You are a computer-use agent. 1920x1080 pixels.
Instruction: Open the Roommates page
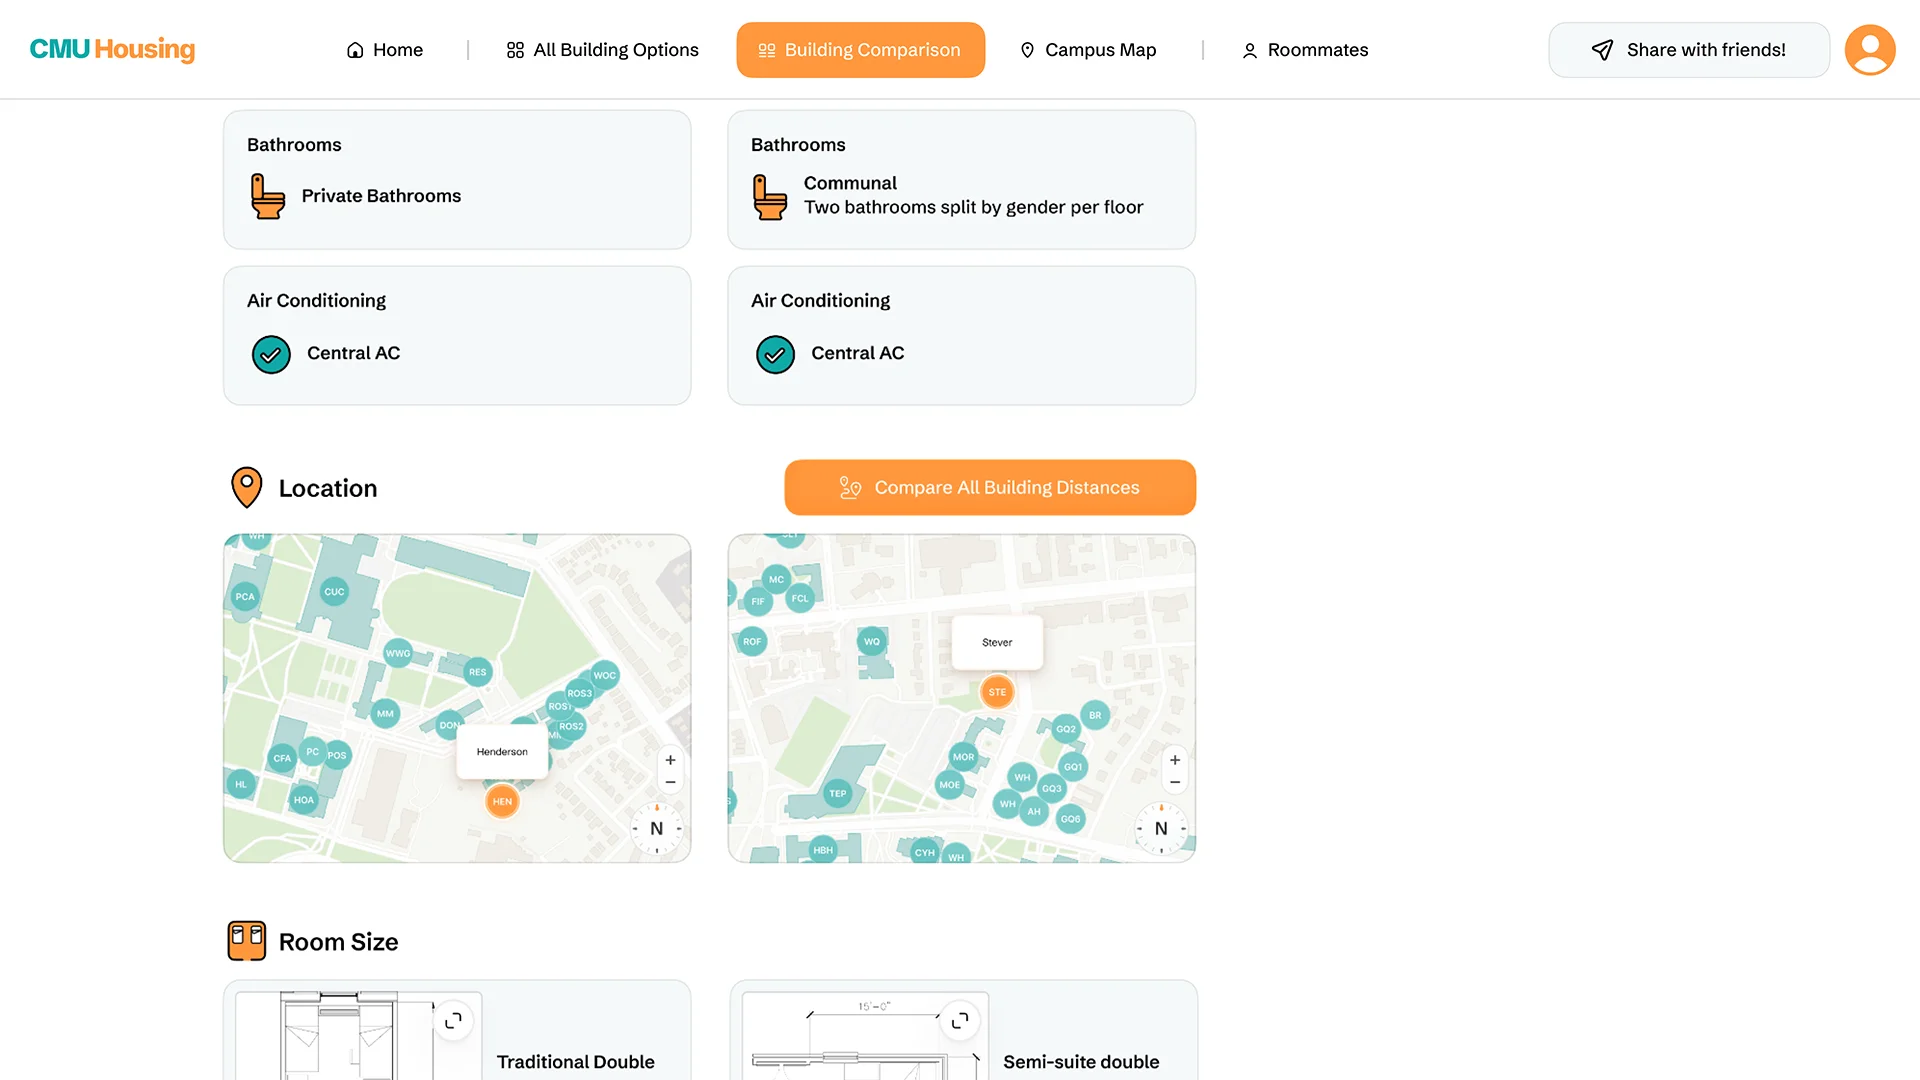click(x=1305, y=50)
